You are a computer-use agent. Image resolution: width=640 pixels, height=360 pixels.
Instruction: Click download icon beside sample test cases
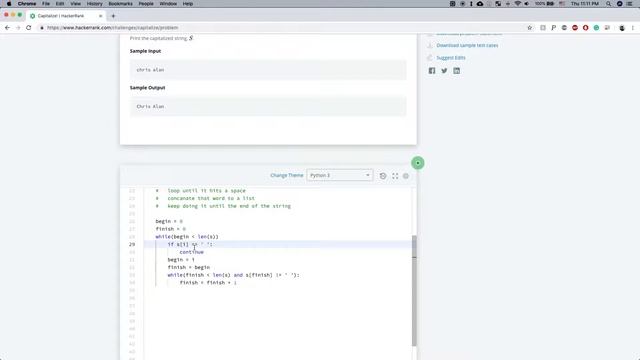pyautogui.click(x=430, y=45)
